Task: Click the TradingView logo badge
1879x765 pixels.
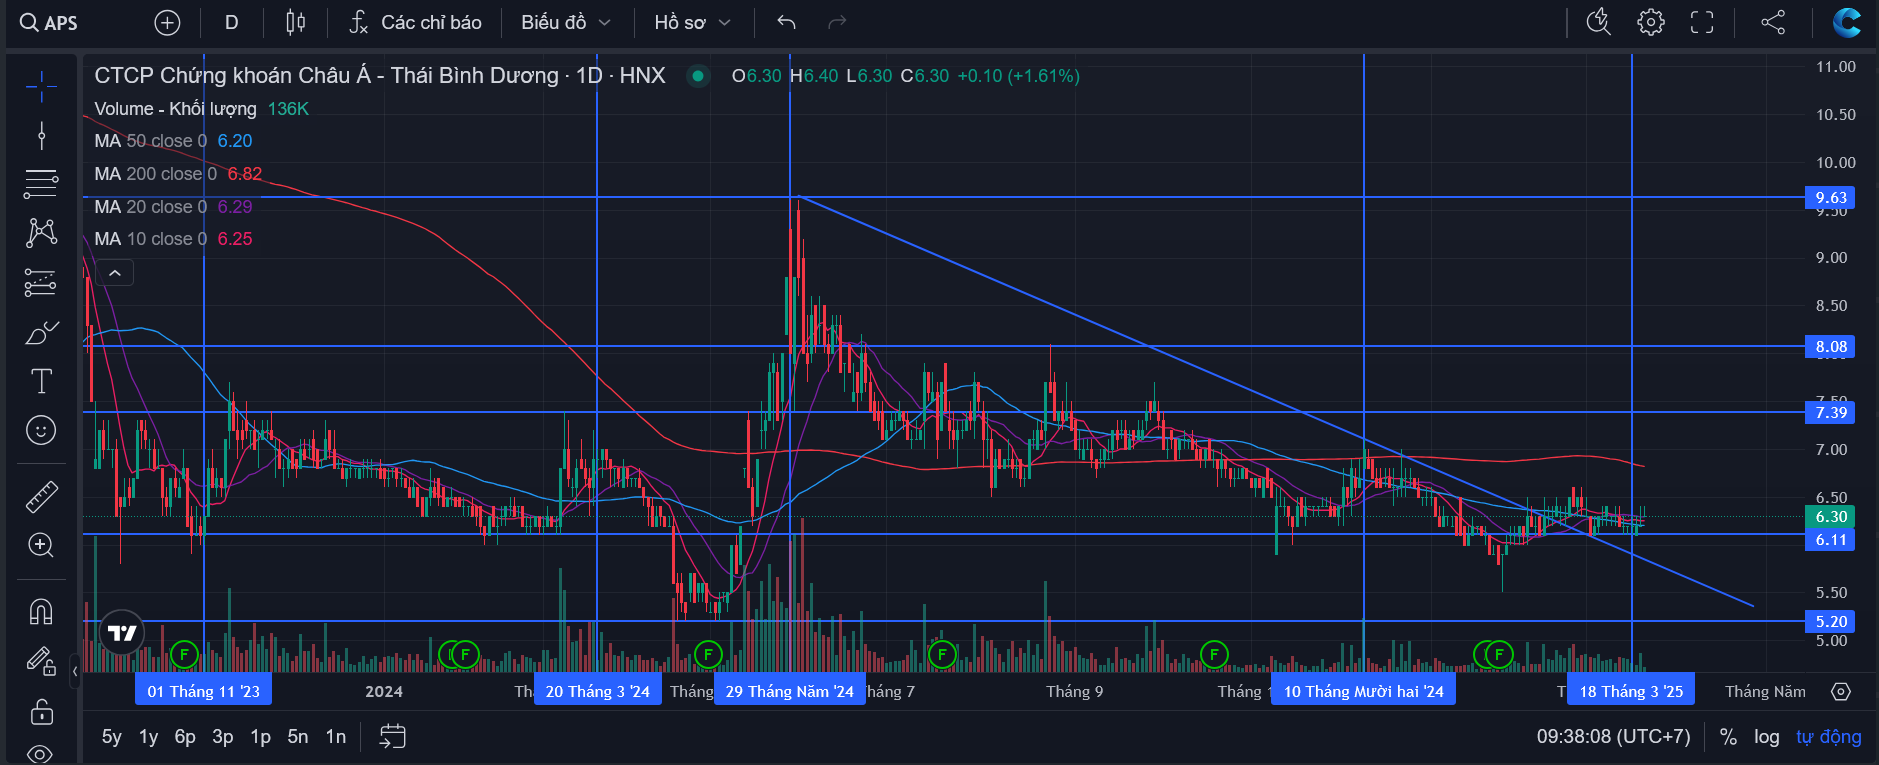Action: 121,633
